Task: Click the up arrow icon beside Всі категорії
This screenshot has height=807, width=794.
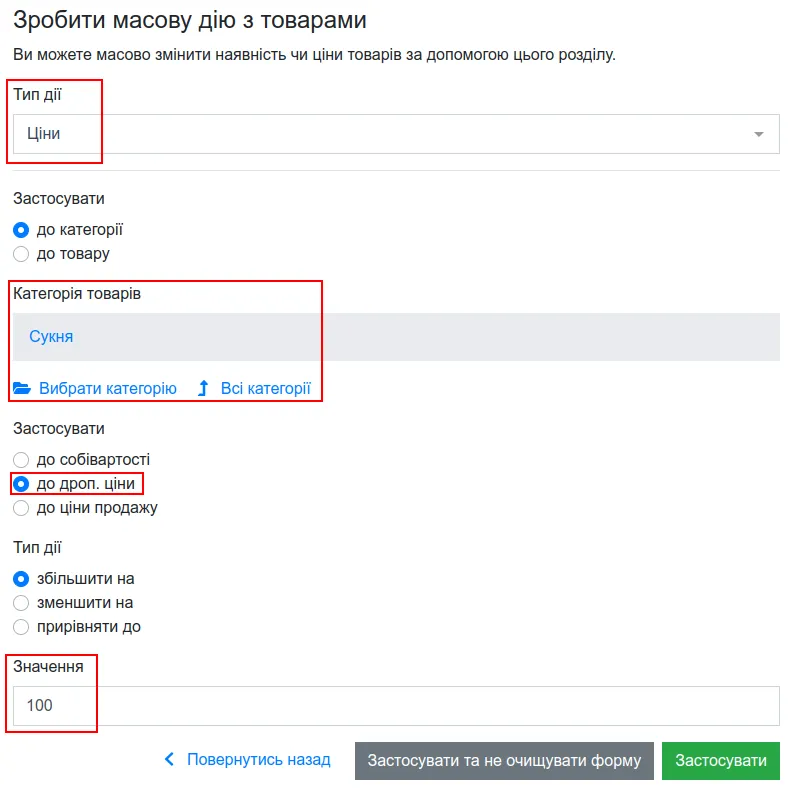Action: point(203,388)
